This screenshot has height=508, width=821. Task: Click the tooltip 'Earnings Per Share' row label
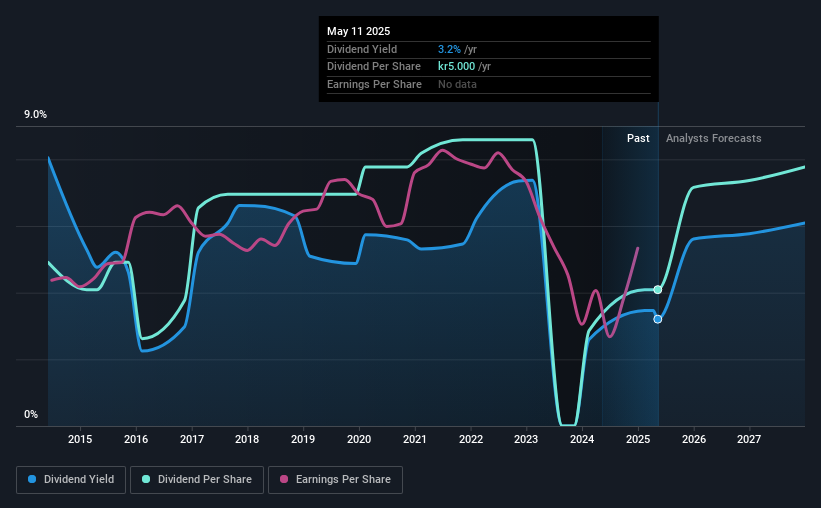coord(374,84)
